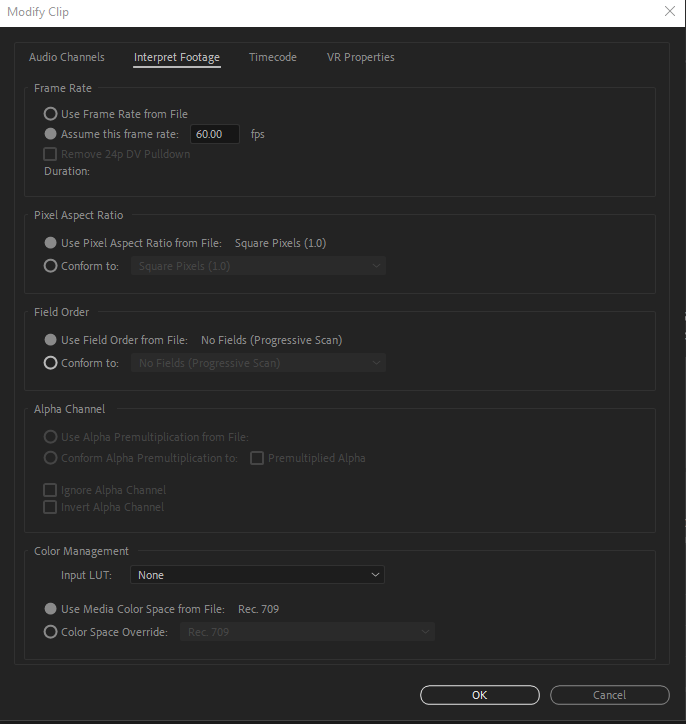Screen dimensions: 686x724
Task: Select Use Pixel Aspect Ratio from File
Action: click(51, 243)
